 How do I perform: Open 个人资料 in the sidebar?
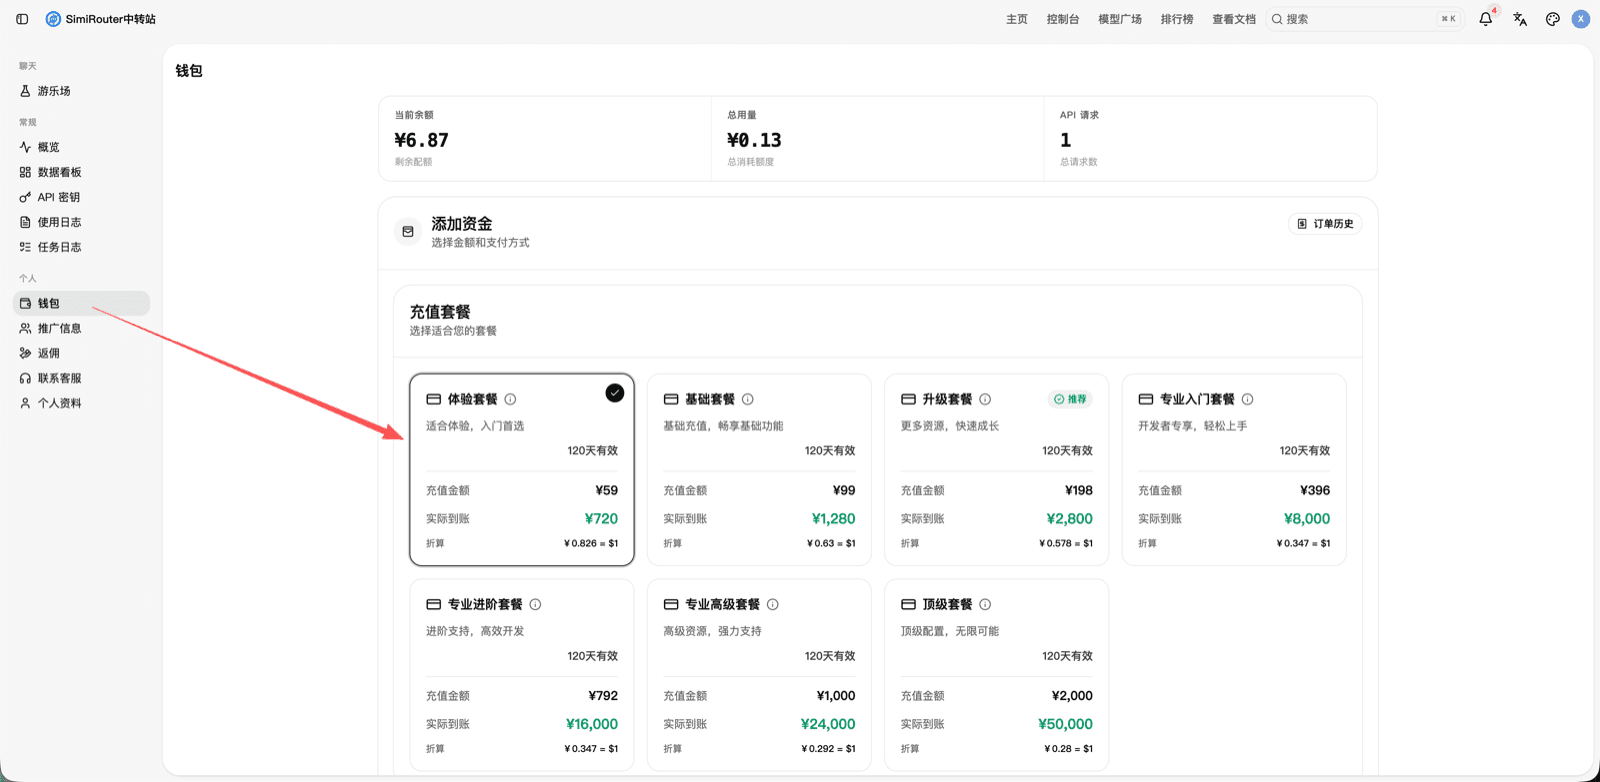click(82, 403)
